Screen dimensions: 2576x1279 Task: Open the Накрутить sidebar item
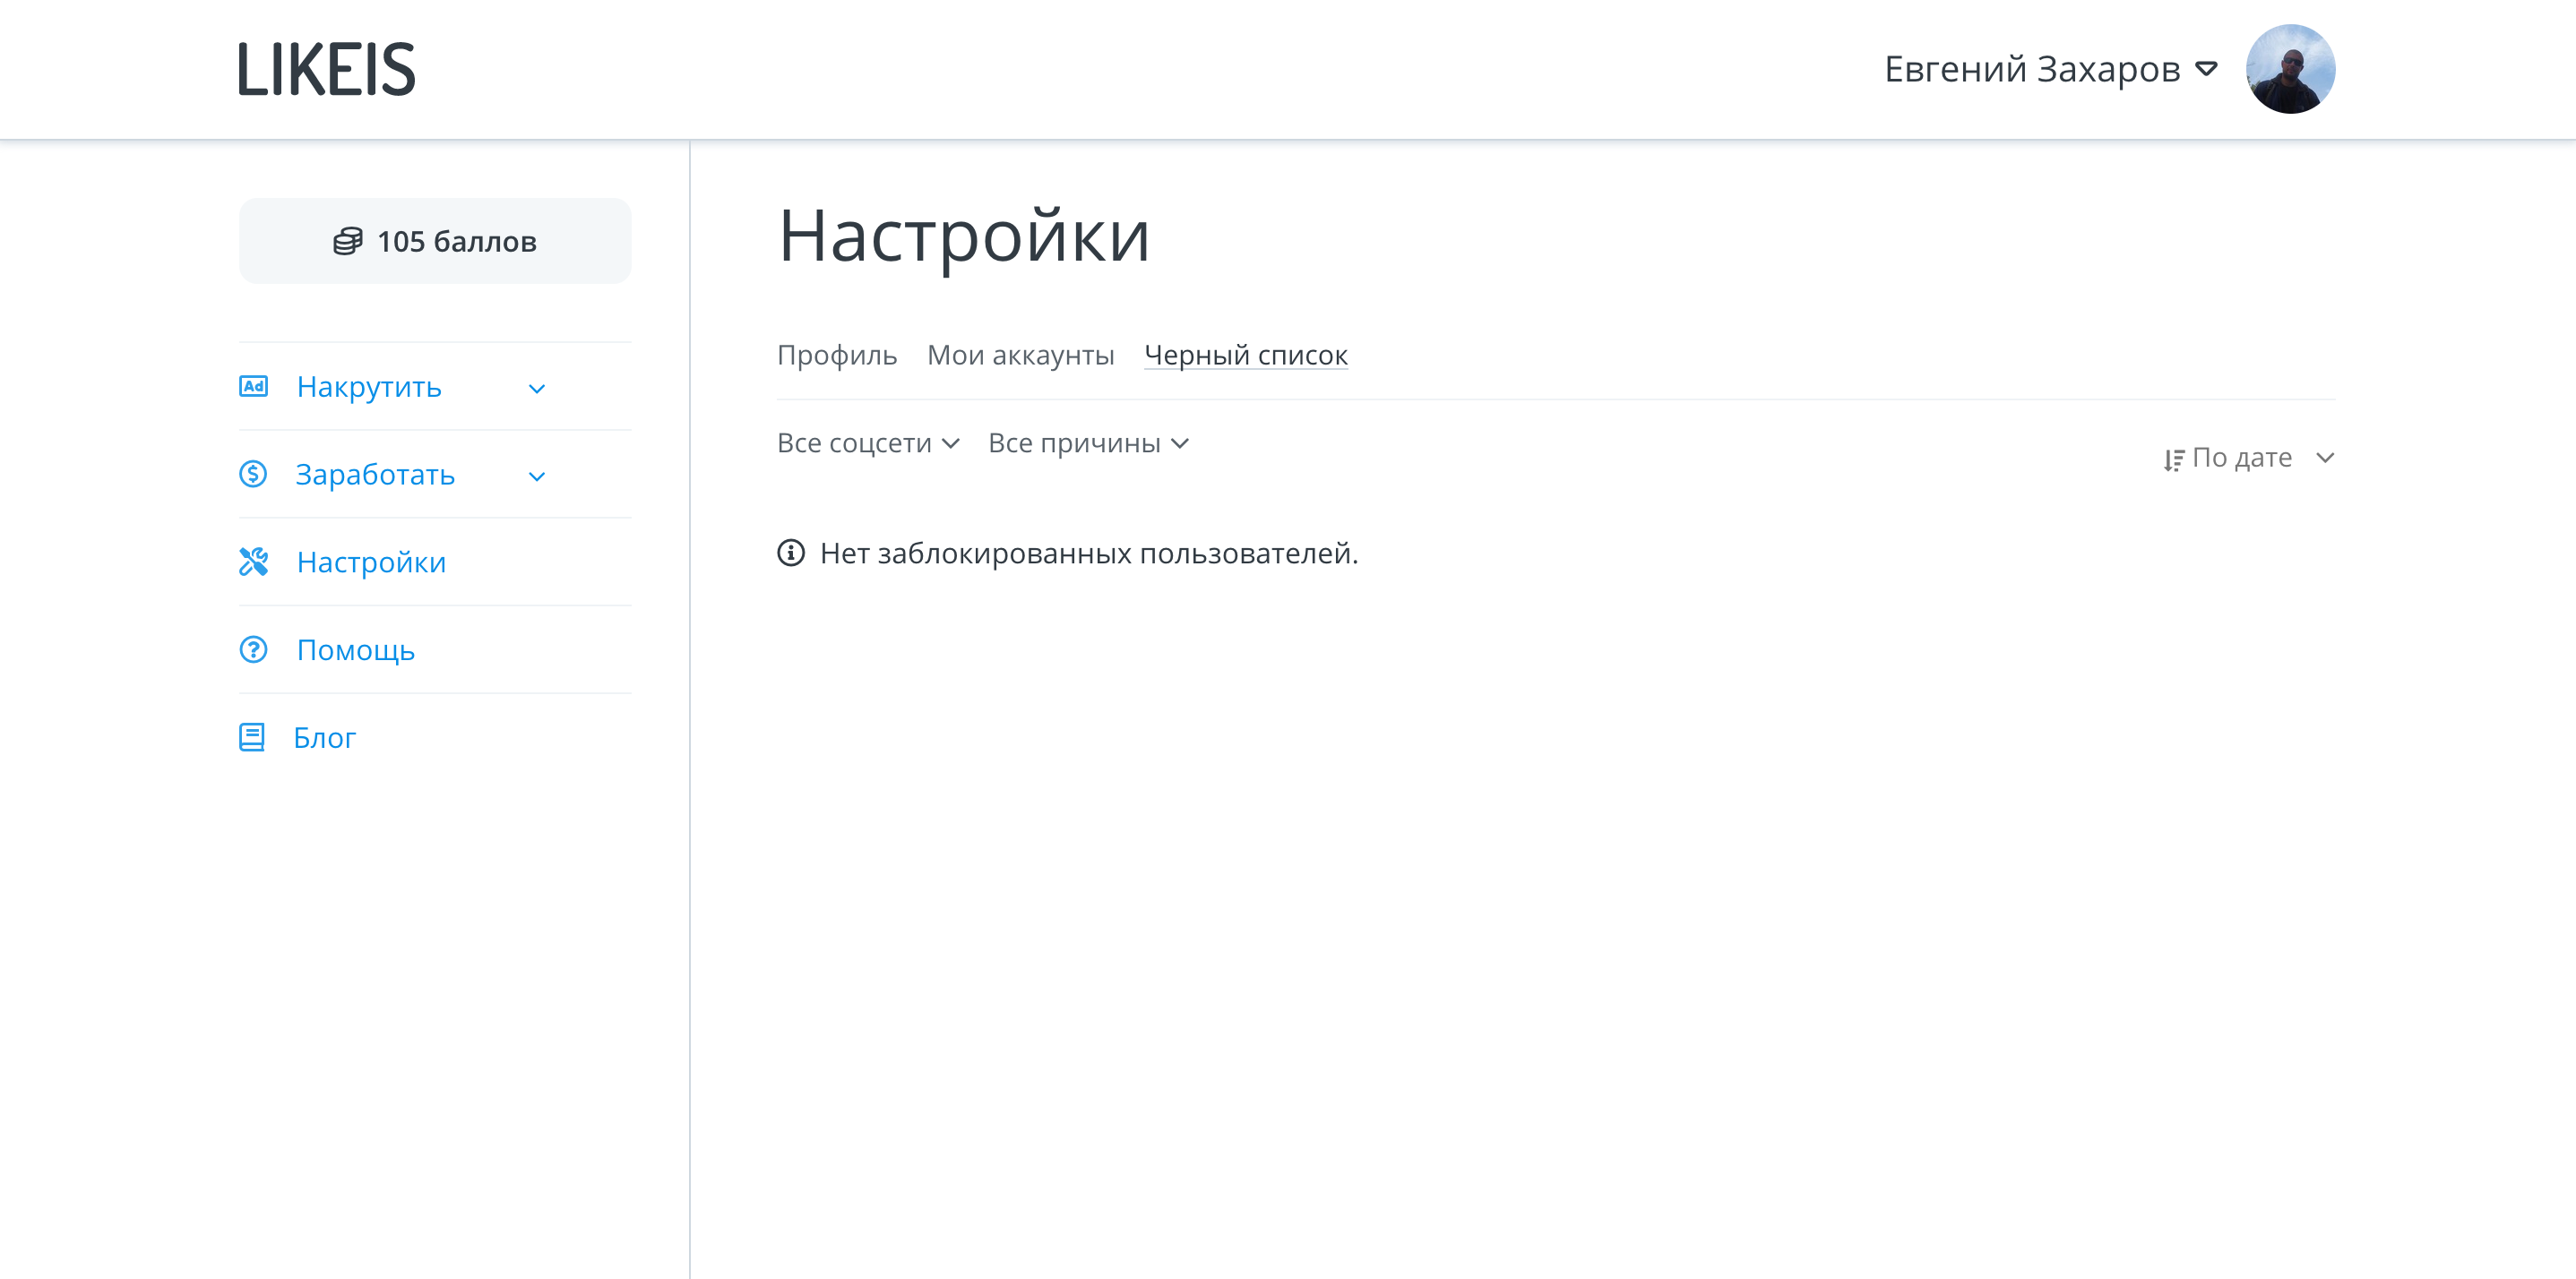click(369, 386)
